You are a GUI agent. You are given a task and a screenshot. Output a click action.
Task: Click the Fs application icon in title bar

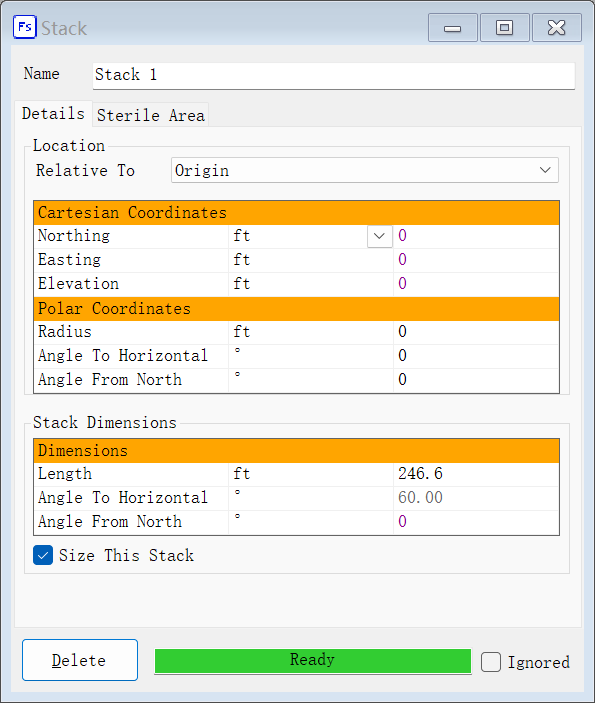[x=25, y=27]
